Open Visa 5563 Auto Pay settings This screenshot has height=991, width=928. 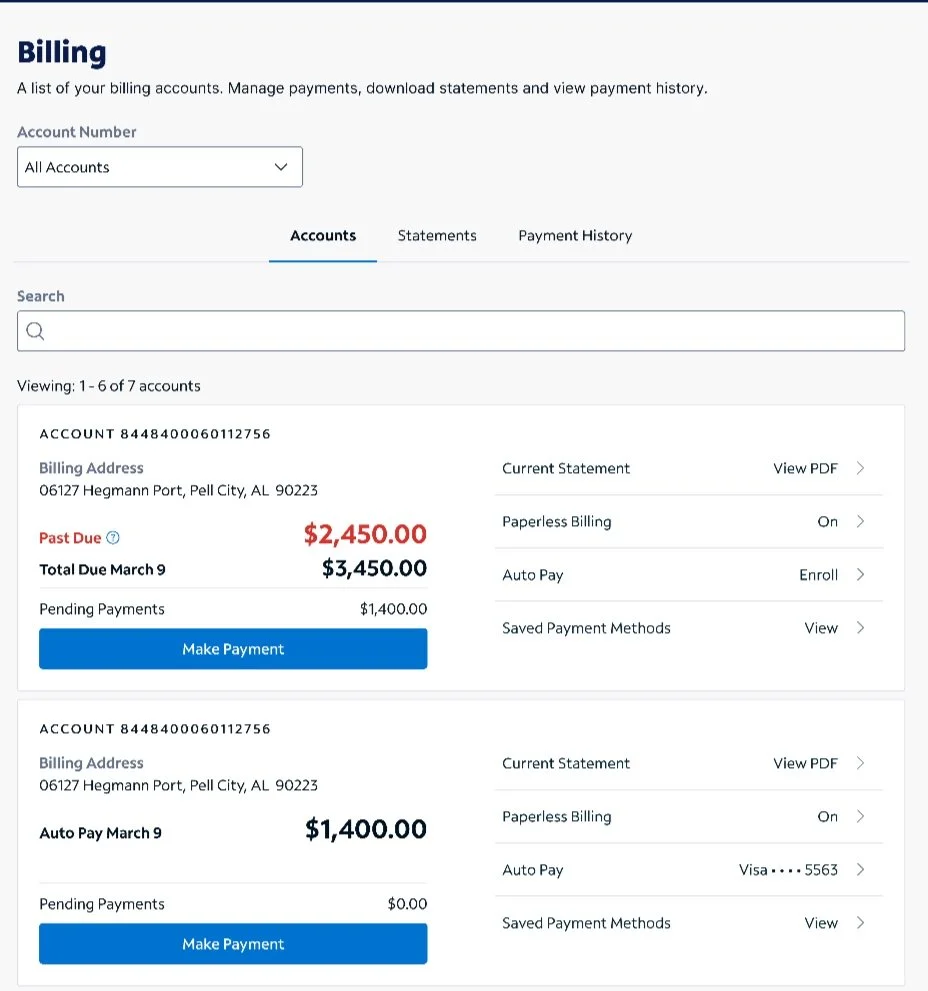[x=788, y=870]
